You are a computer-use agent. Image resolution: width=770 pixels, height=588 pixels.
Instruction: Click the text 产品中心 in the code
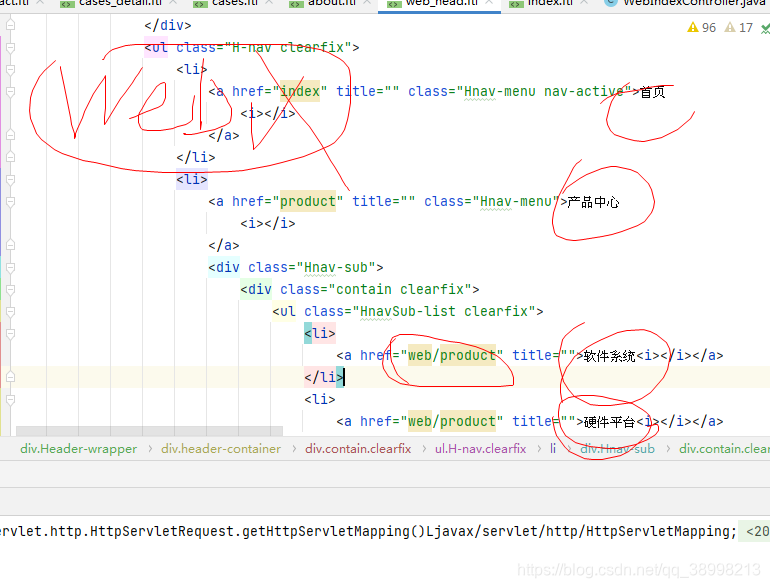point(593,202)
